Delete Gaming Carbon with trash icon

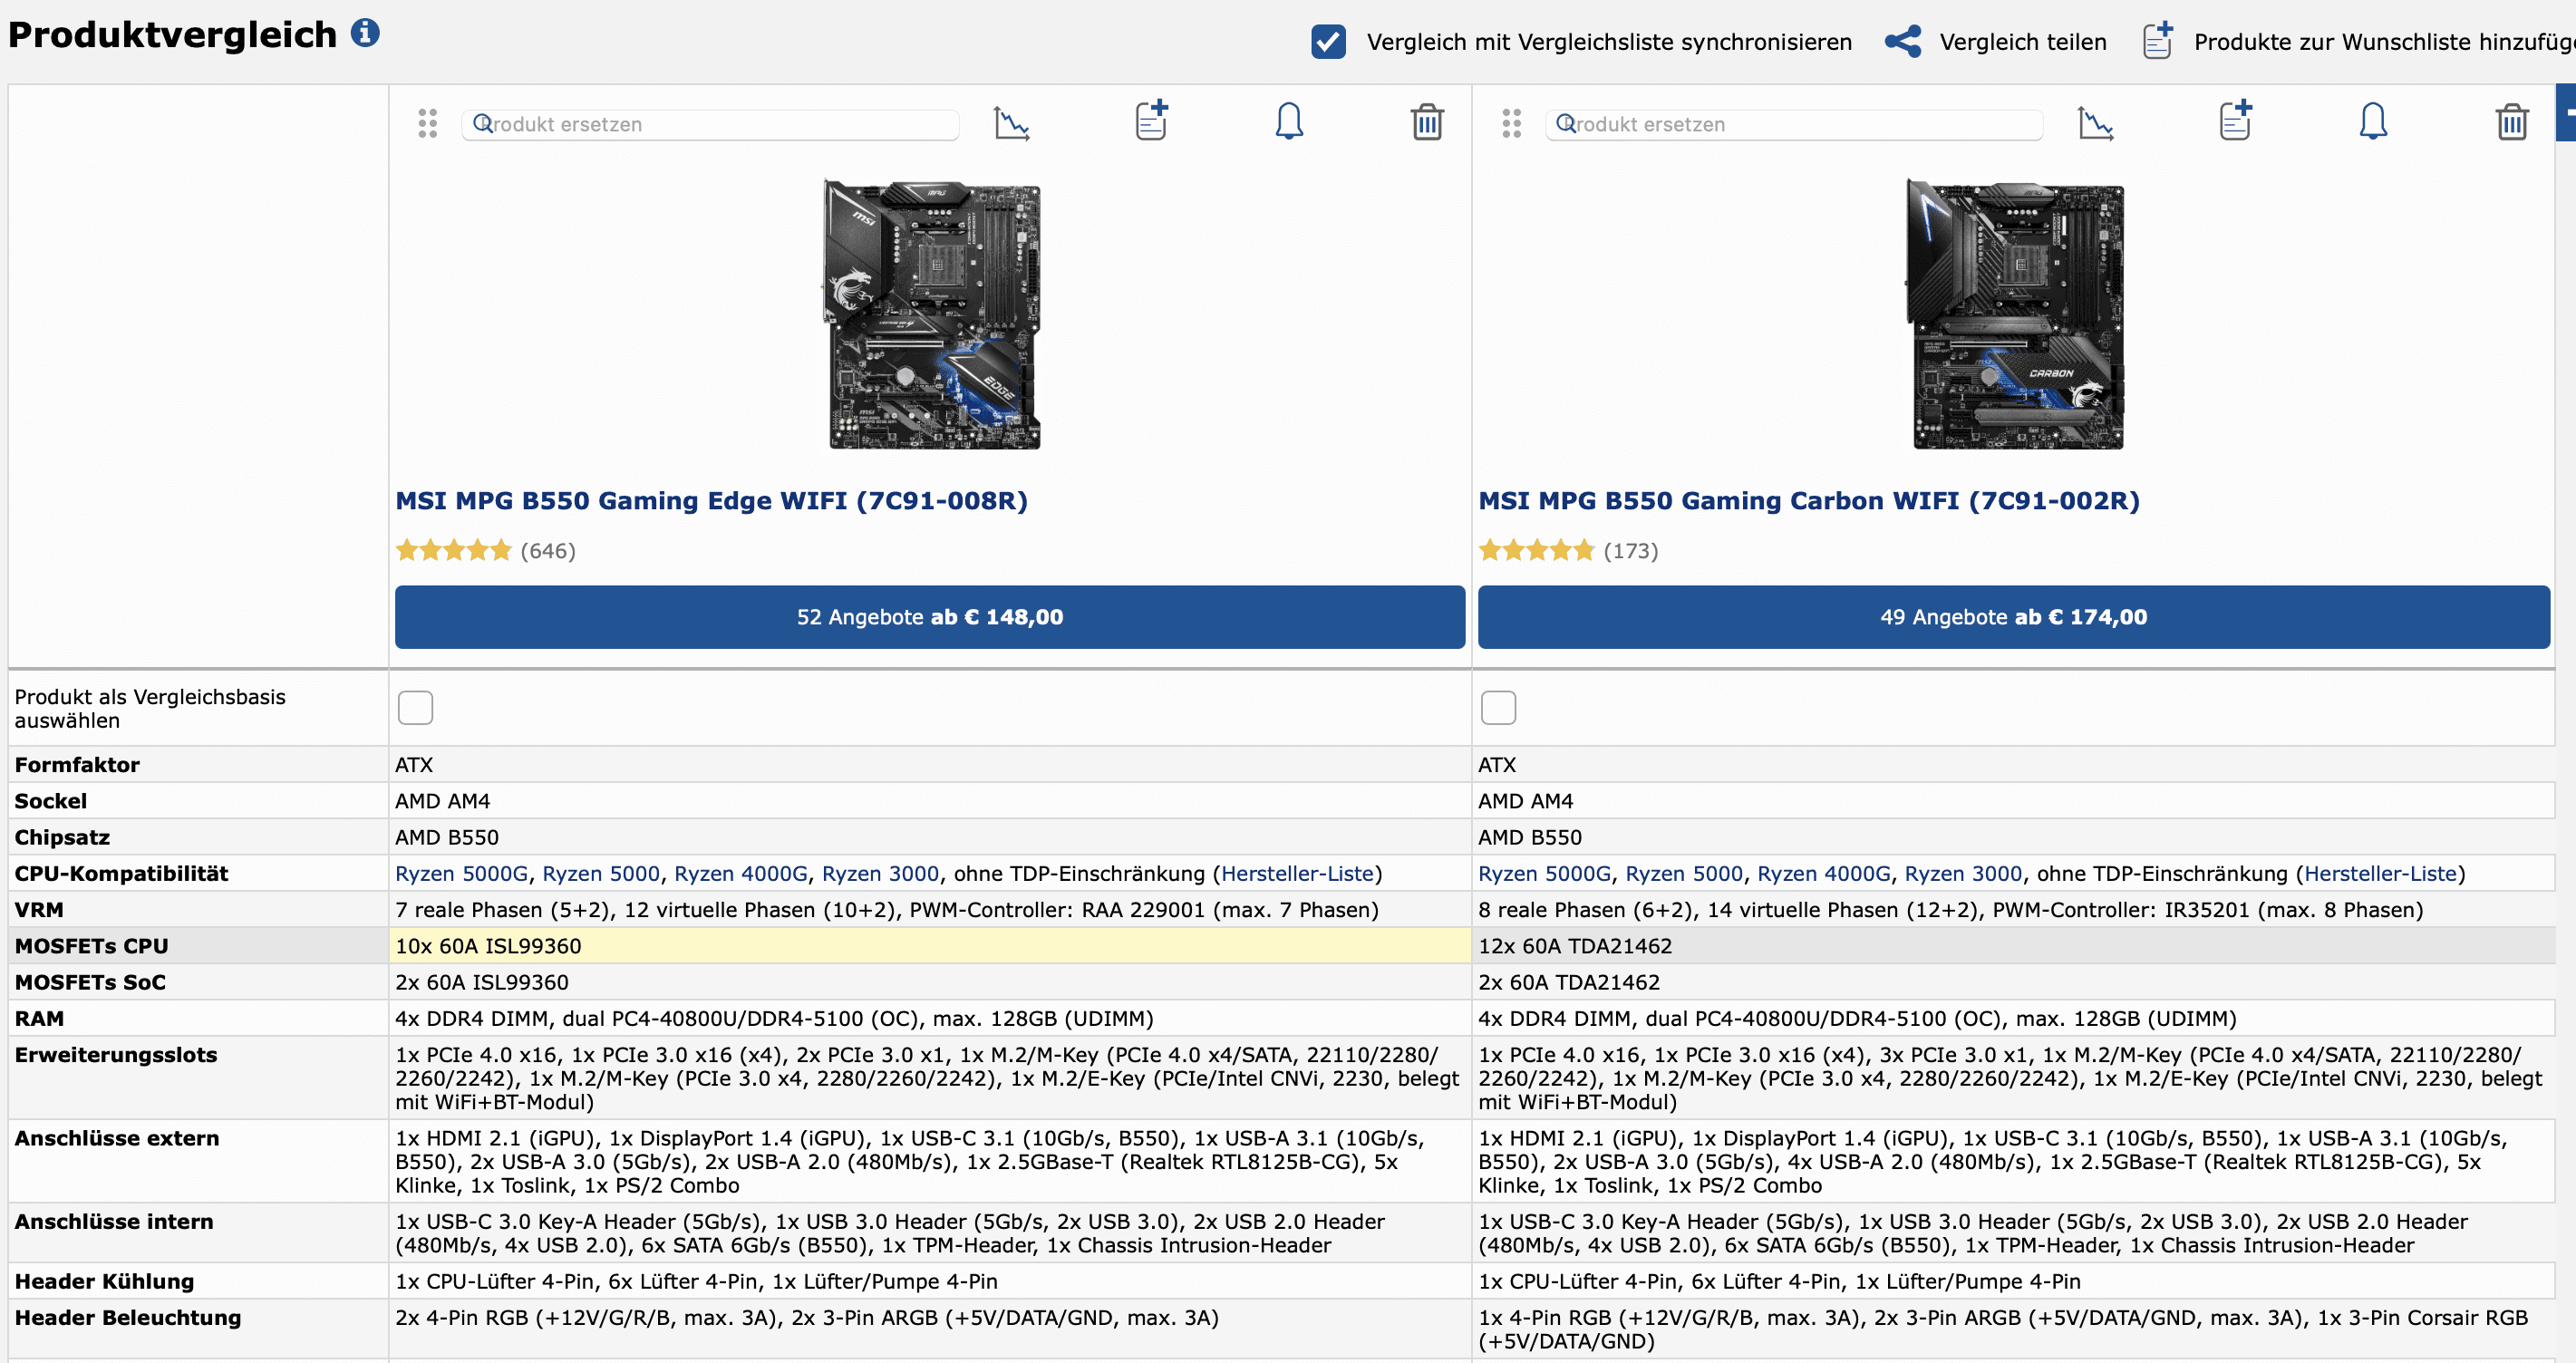2511,122
